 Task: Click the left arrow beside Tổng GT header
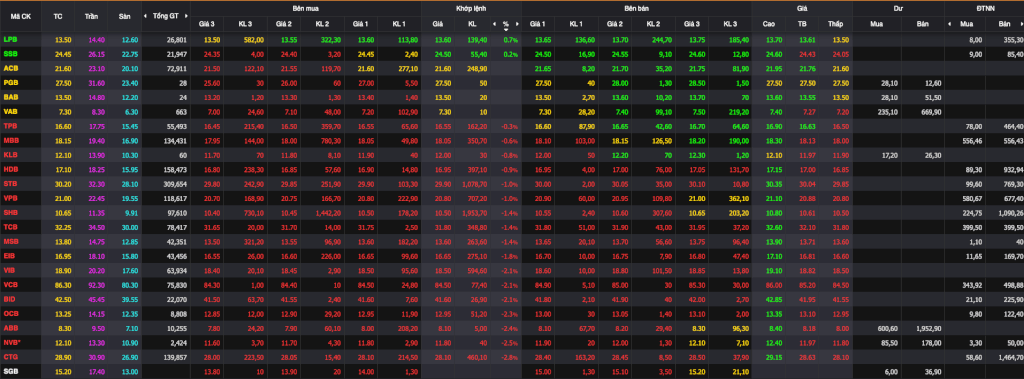pos(146,16)
